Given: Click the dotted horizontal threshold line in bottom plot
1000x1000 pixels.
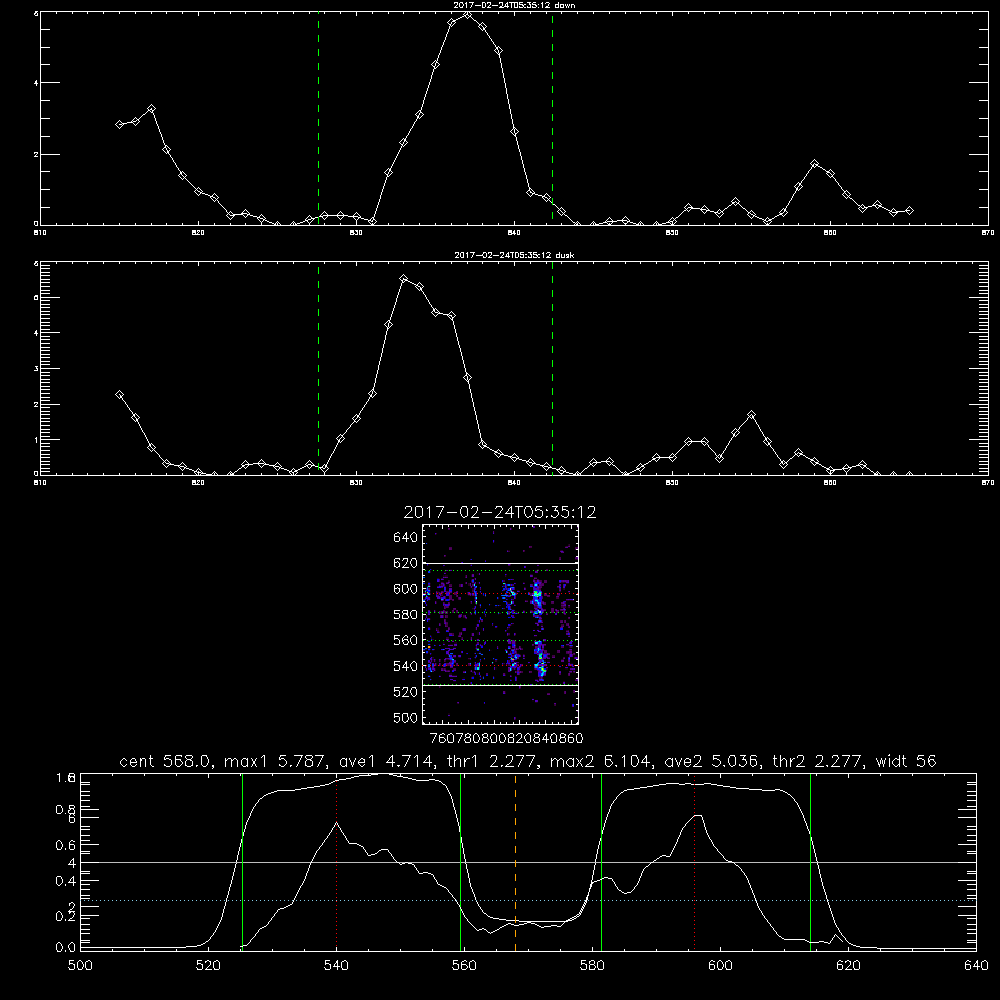Looking at the screenshot, I should [528, 901].
